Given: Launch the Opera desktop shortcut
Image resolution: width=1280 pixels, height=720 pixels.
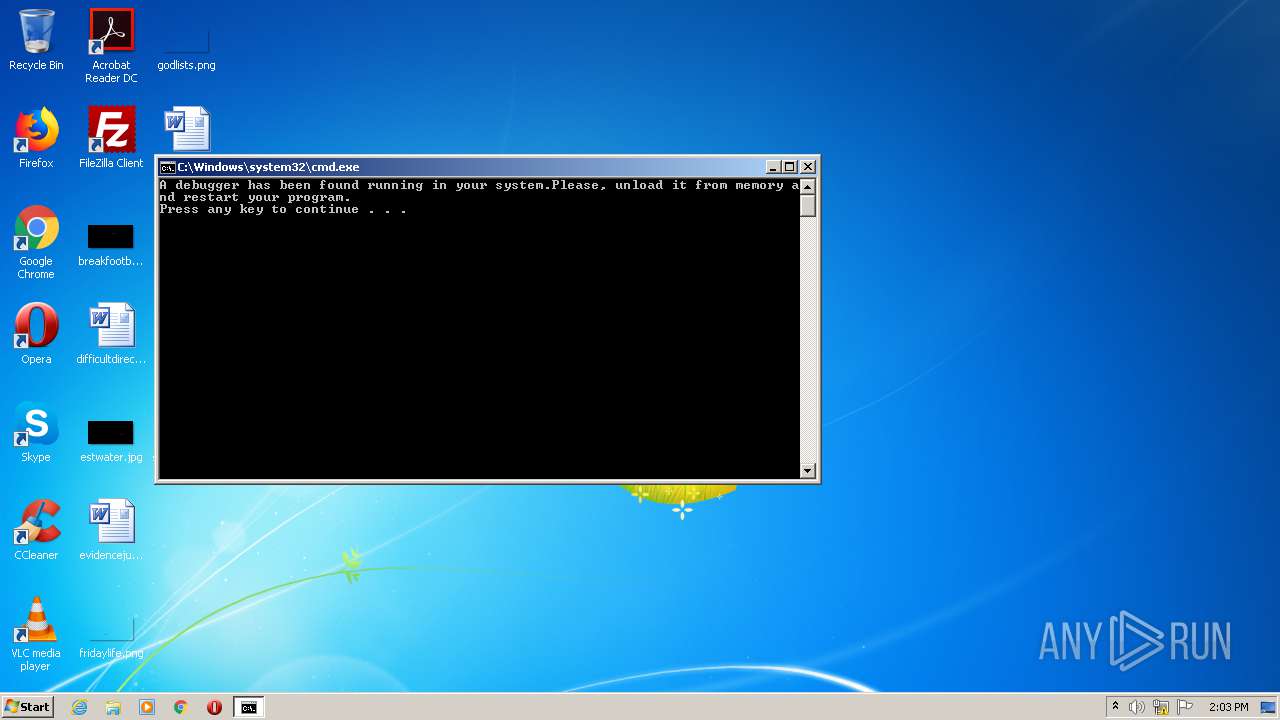Looking at the screenshot, I should (x=36, y=334).
